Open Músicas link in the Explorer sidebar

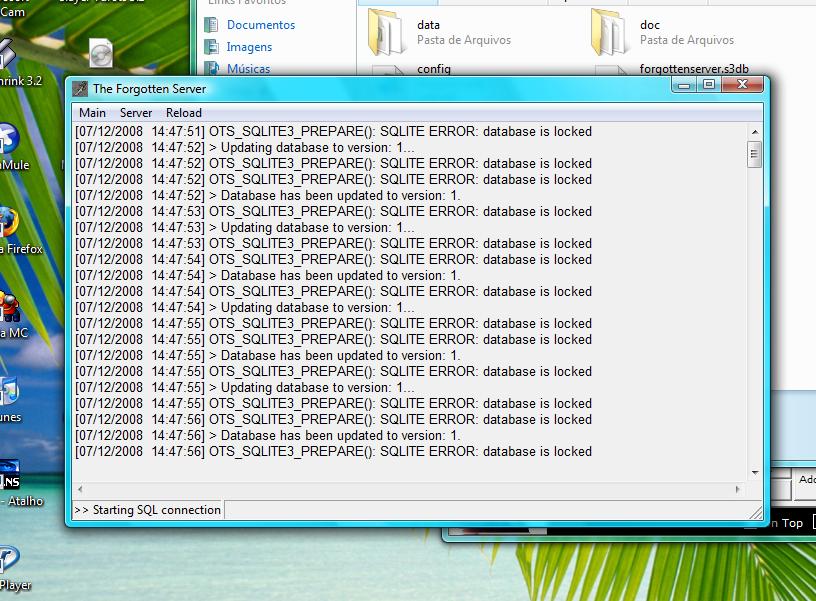[x=248, y=69]
